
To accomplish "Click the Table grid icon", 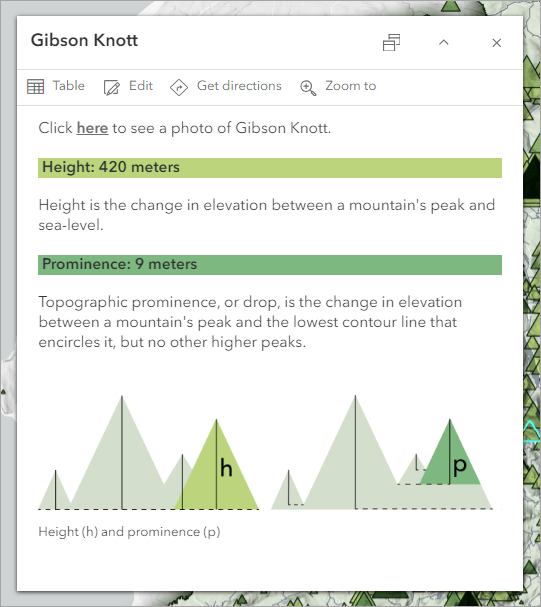I will [x=36, y=86].
